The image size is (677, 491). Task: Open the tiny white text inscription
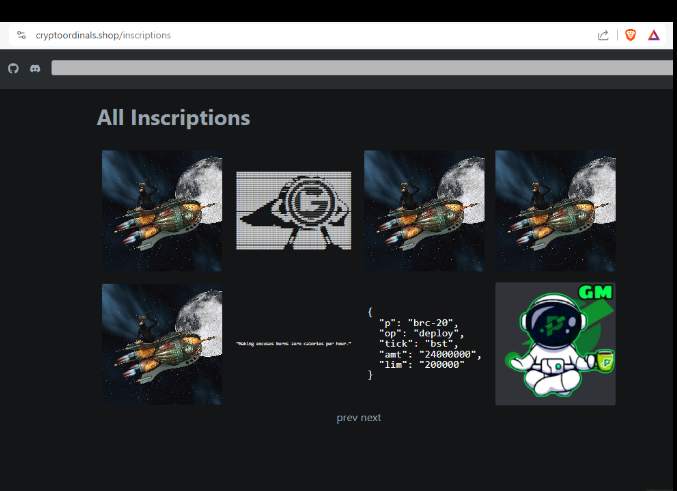[293, 344]
